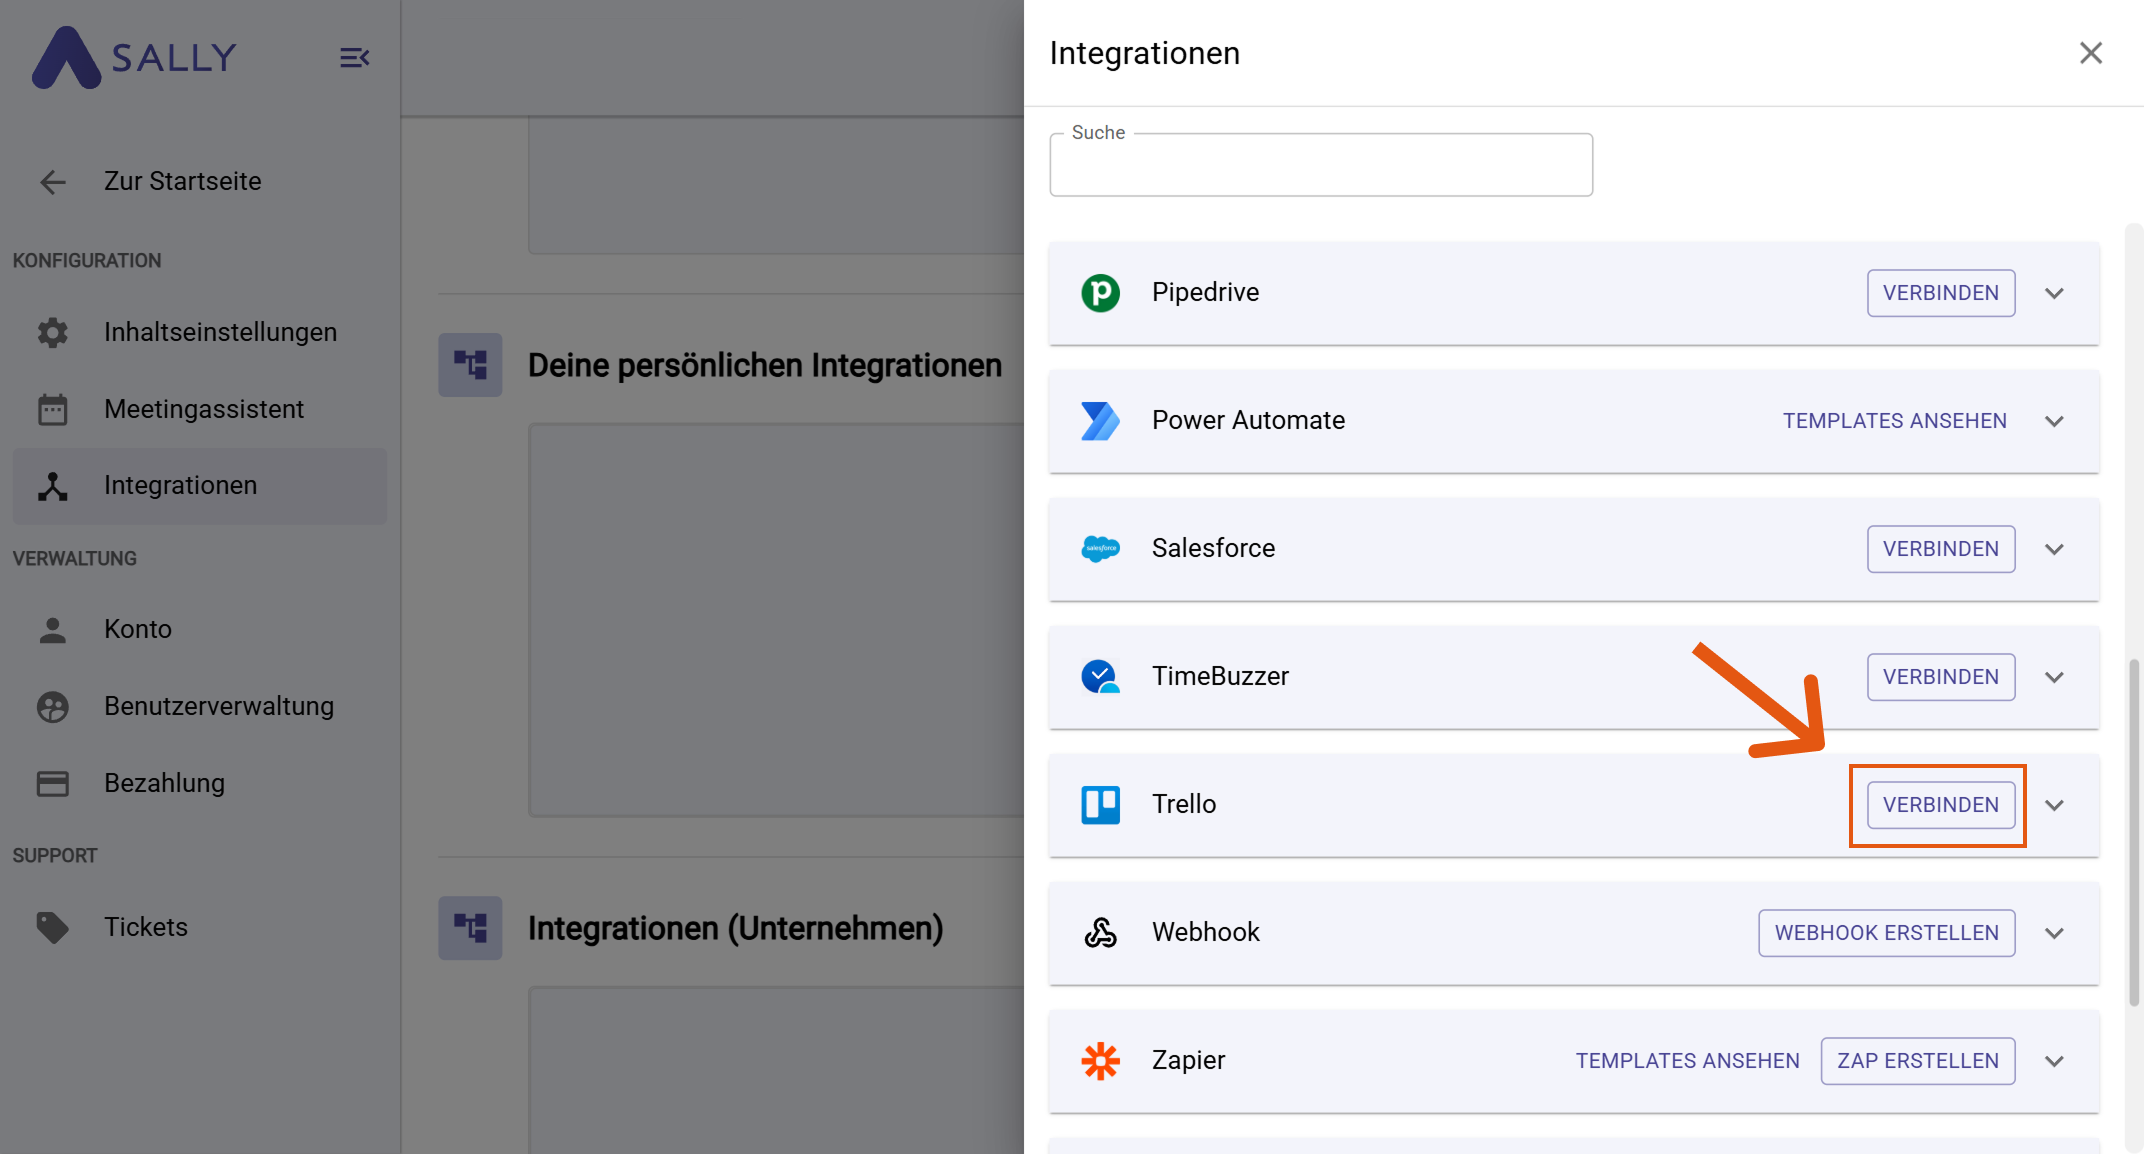Click the integrations list scrollbar
2144x1154 pixels.
[x=2133, y=832]
